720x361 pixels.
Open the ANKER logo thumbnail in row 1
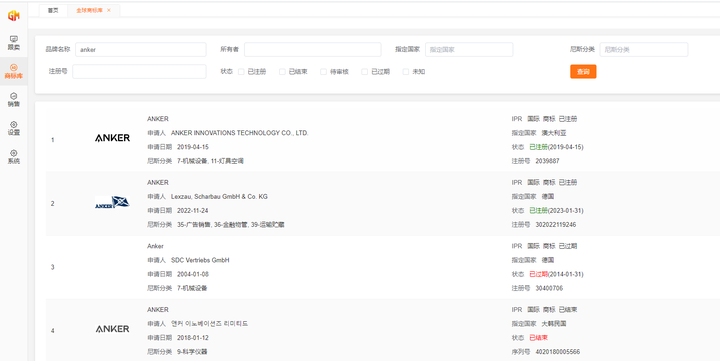(112, 138)
